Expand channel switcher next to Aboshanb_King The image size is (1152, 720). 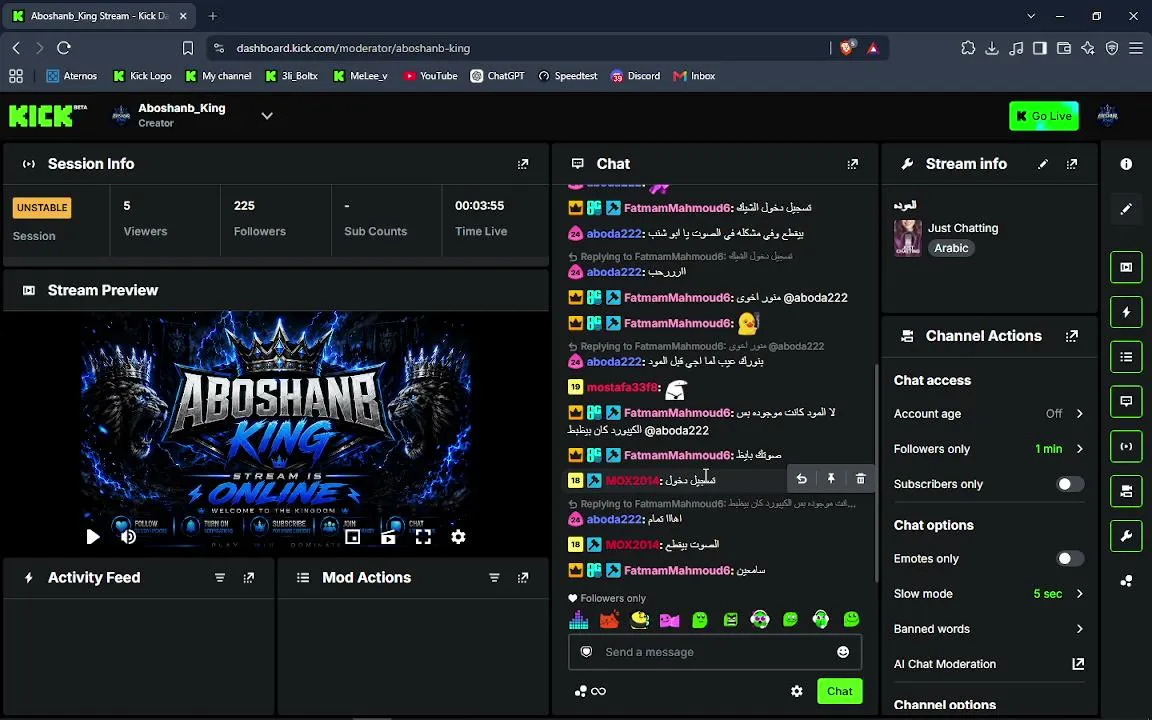[267, 115]
